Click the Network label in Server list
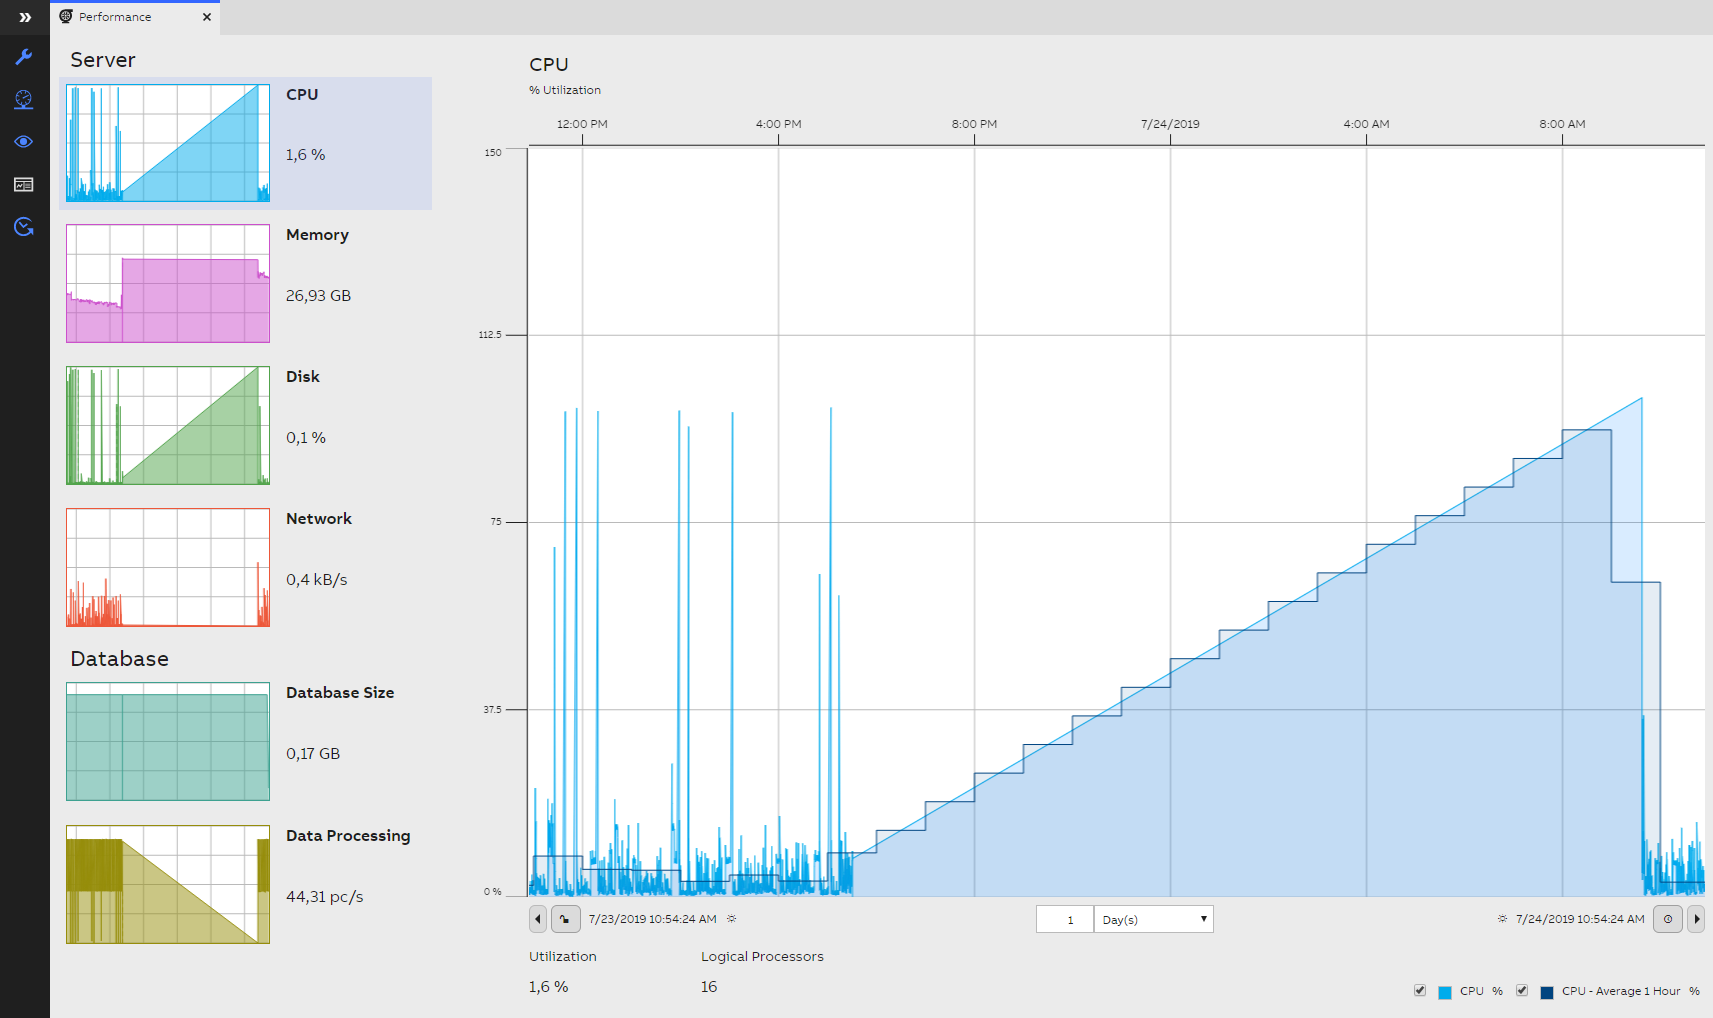1713x1018 pixels. 319,518
